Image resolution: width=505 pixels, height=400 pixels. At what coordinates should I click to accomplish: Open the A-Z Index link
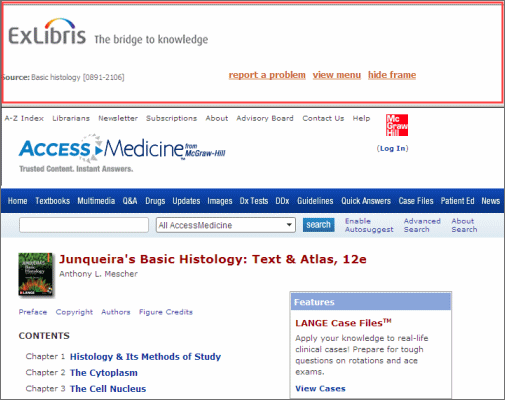coord(24,118)
